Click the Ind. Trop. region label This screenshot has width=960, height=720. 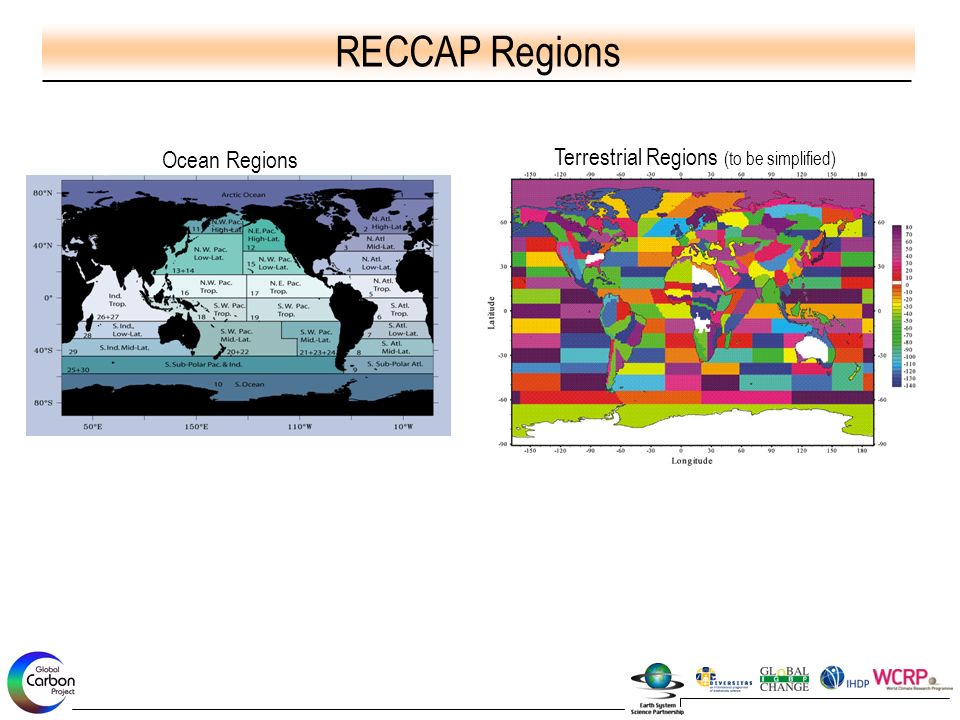click(x=118, y=300)
